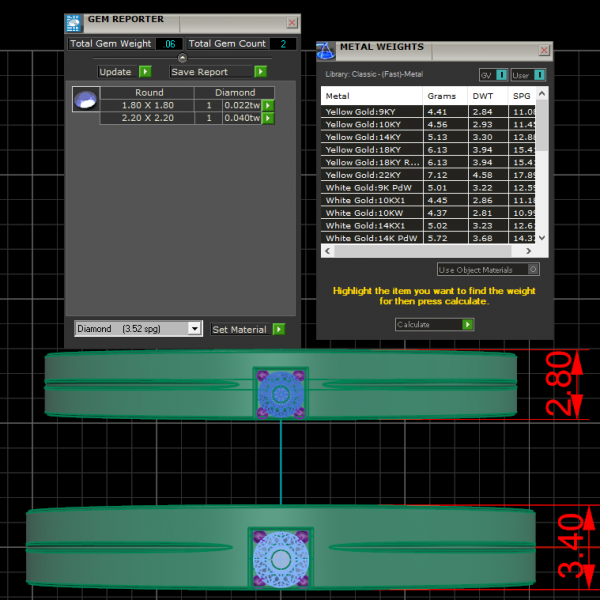Toggle the GV library switch
Image resolution: width=600 pixels, height=600 pixels.
click(501, 75)
